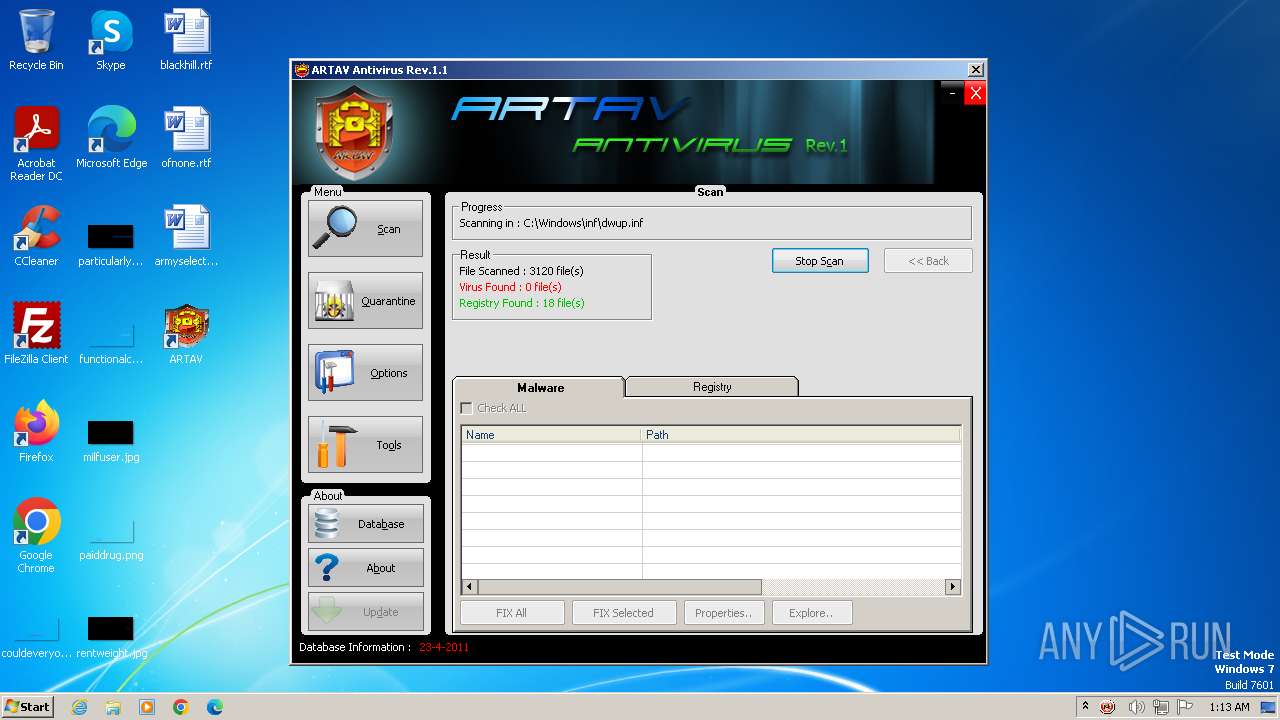Select the armyselect rtf file icon
Viewport: 1280px width, 720px height.
[x=186, y=236]
